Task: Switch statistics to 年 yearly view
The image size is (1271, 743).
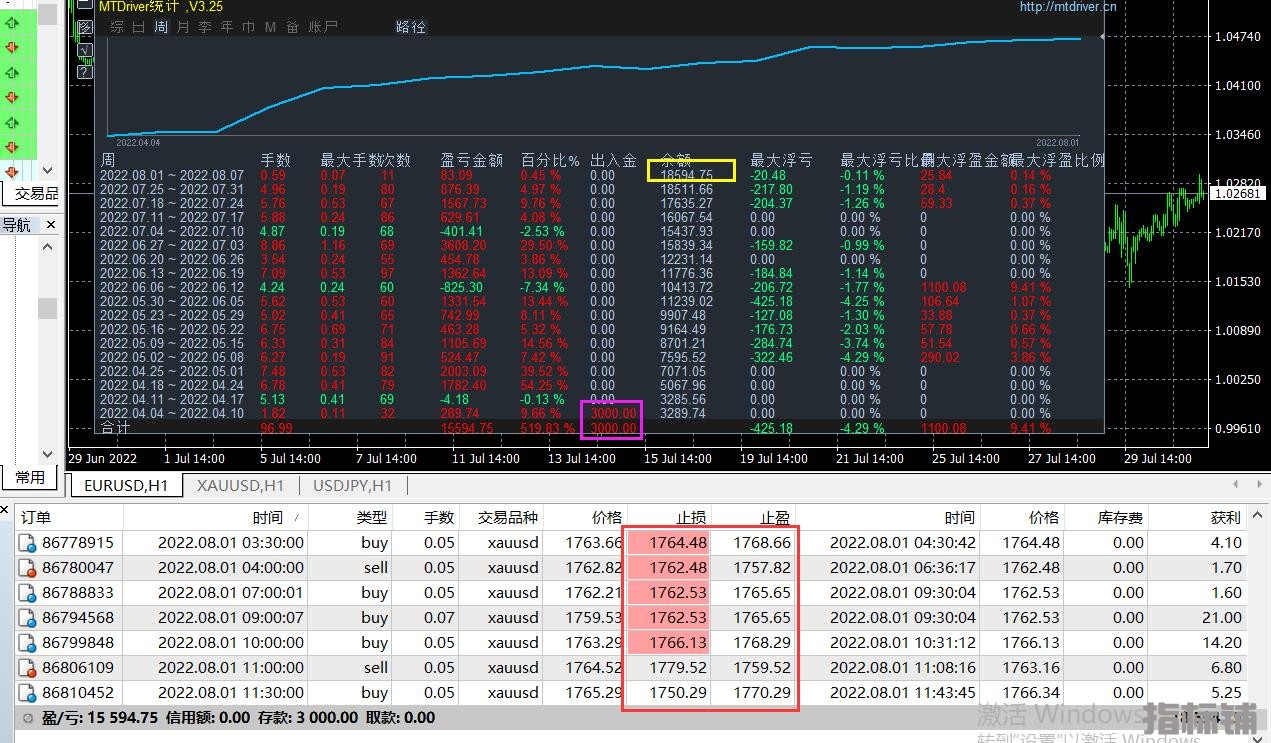Action: 227,27
